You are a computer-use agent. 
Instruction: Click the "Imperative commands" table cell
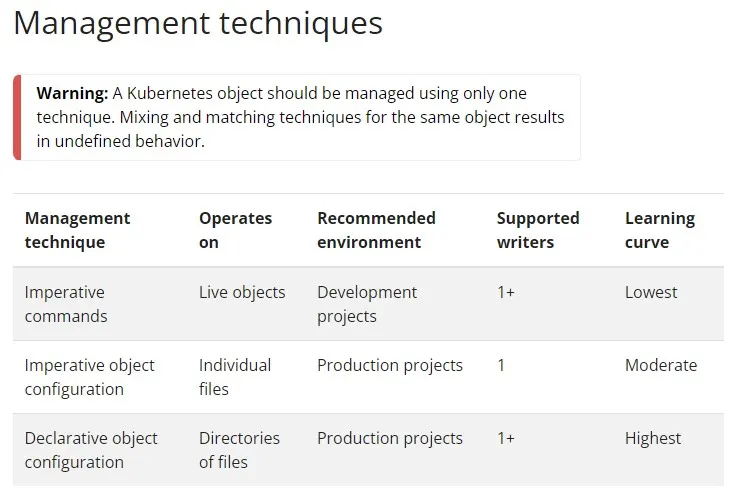point(66,304)
